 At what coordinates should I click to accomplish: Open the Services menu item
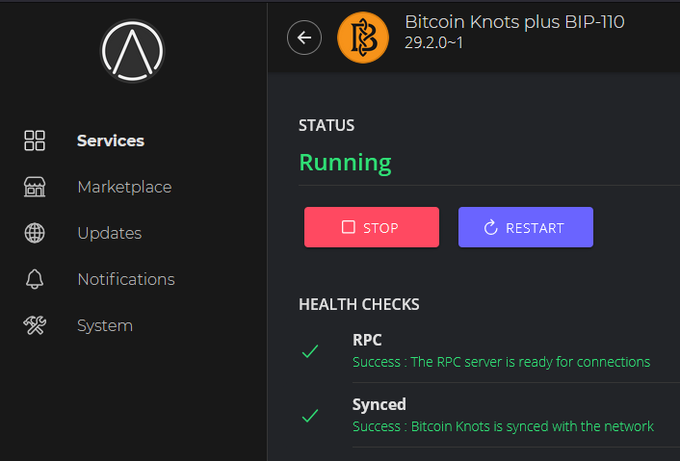111,141
